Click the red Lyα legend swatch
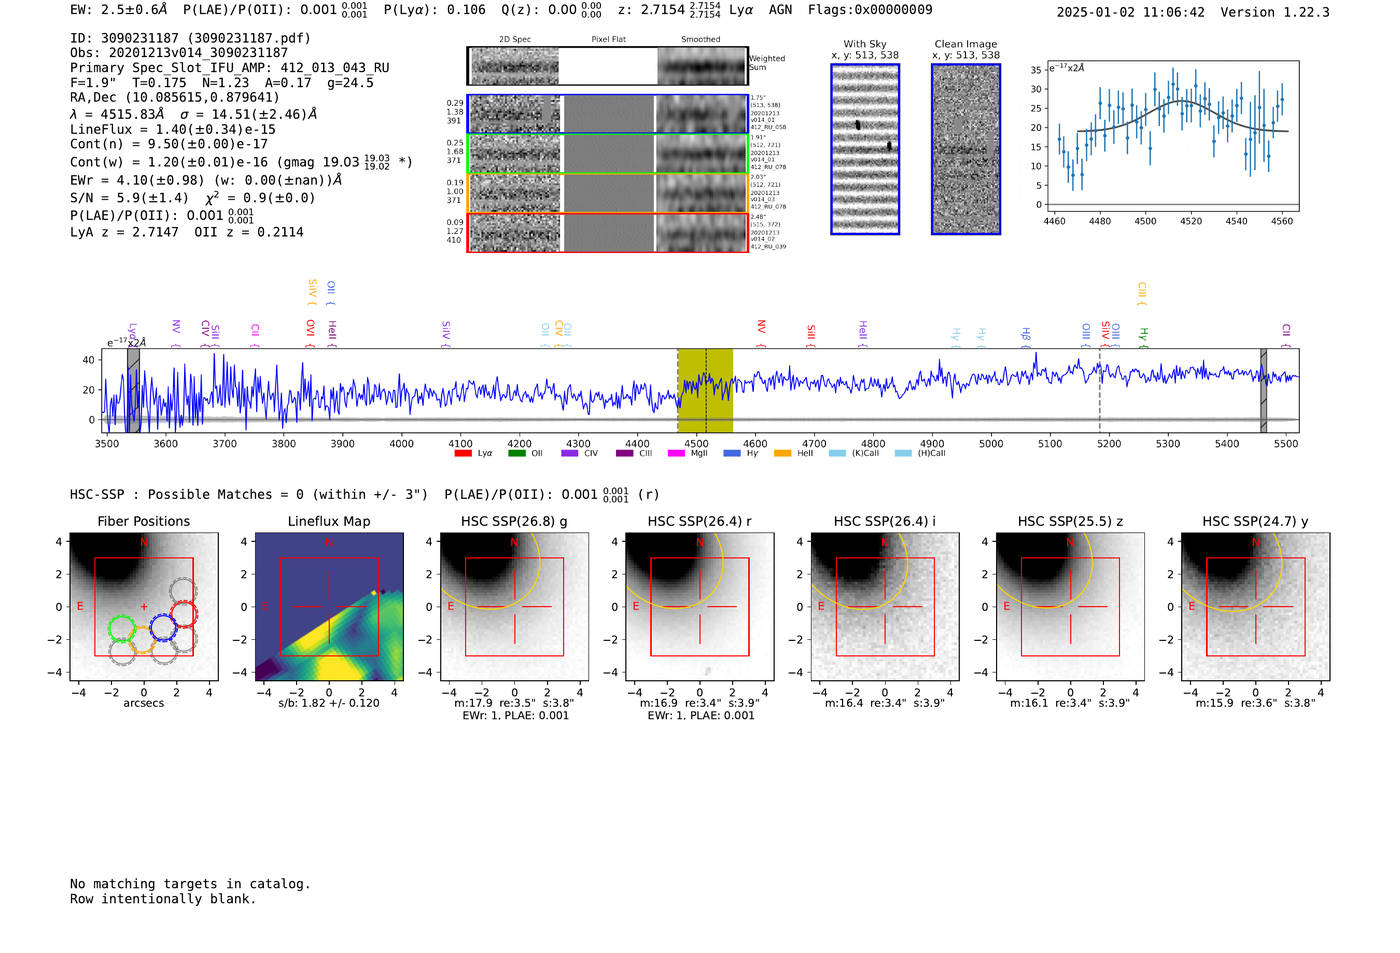This screenshot has height=953, width=1400. pyautogui.click(x=463, y=453)
